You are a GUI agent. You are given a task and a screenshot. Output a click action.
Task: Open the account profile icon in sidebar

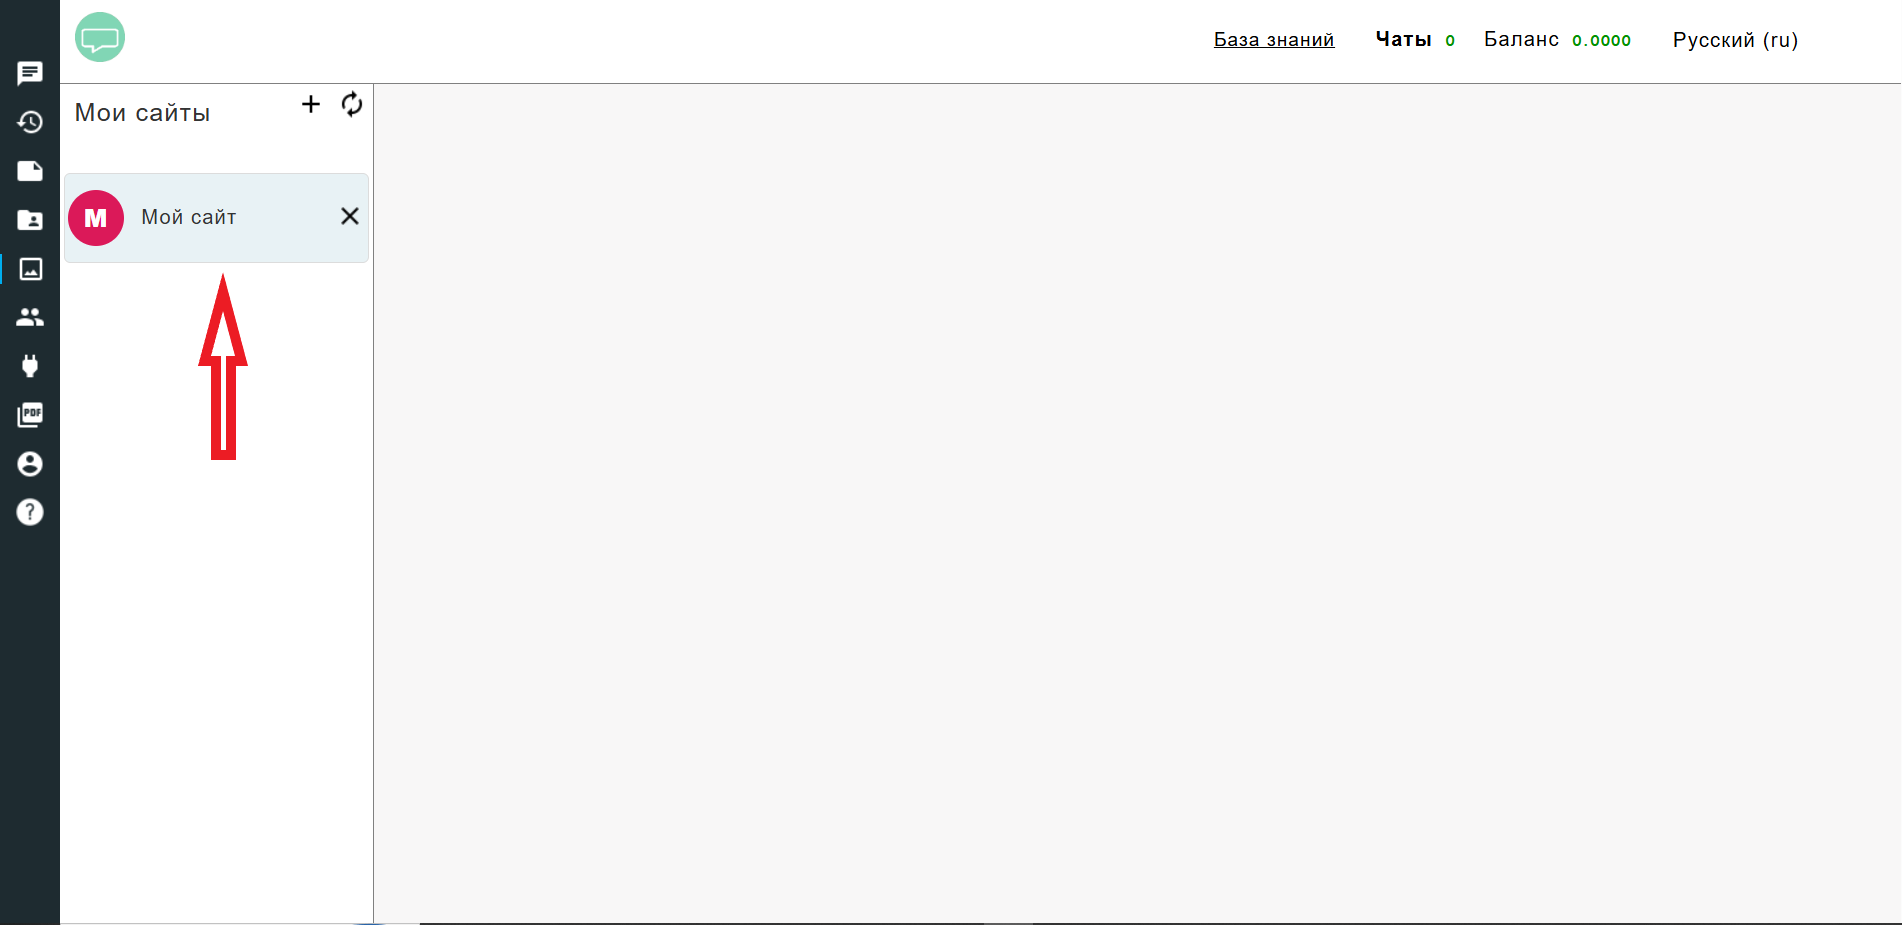coord(30,464)
